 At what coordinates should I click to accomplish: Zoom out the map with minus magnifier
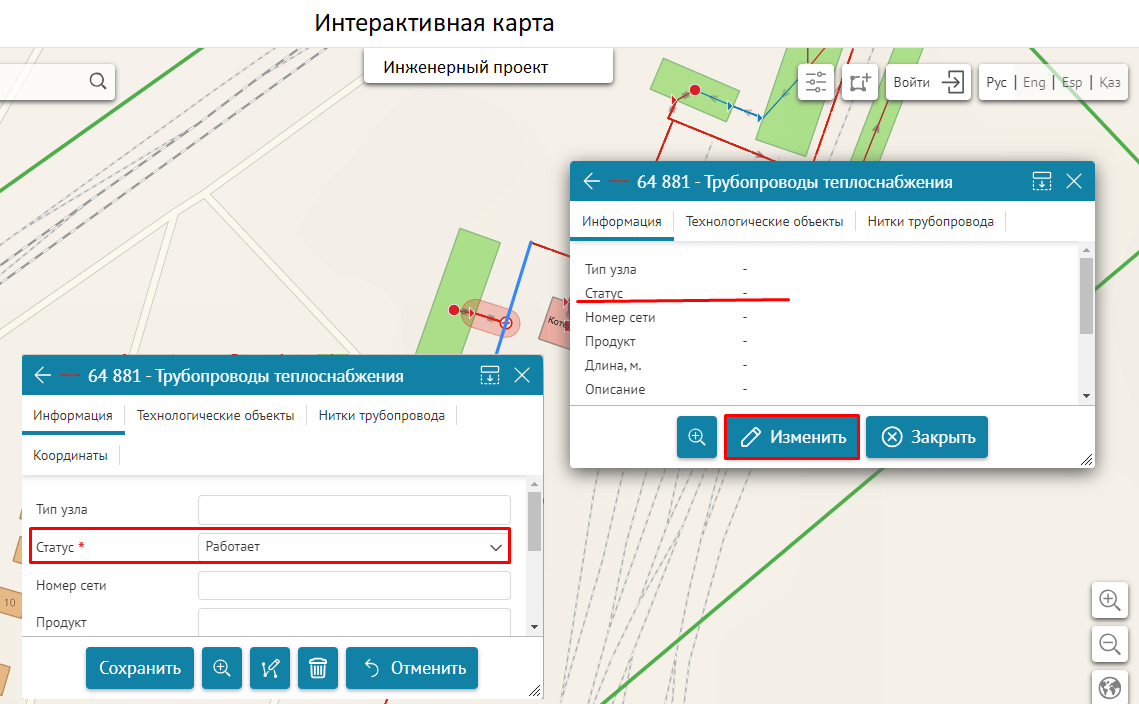(1109, 645)
